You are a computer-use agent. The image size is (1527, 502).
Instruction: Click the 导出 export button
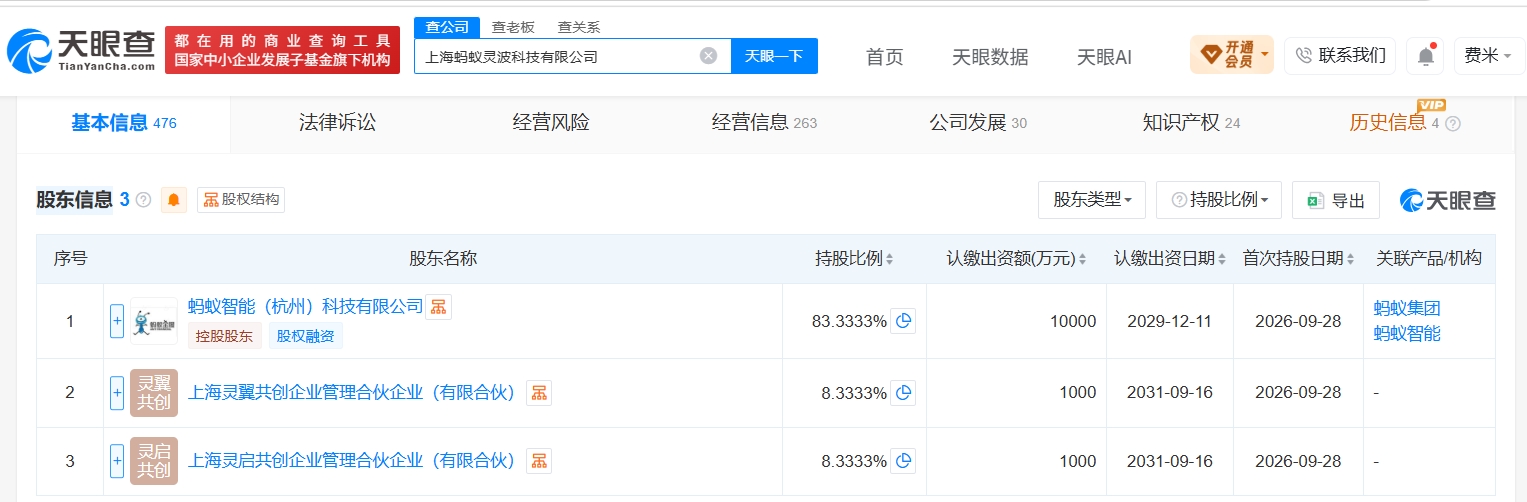1336,200
